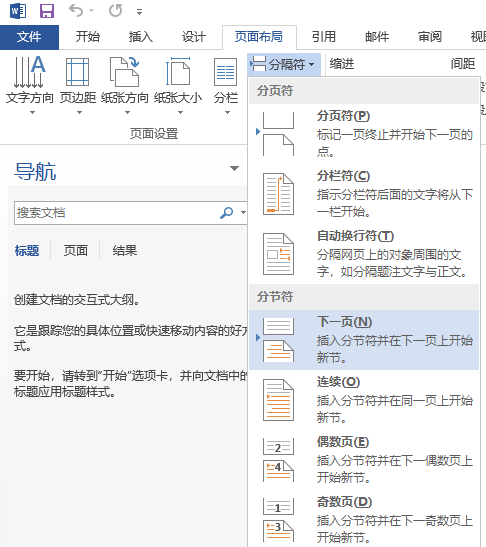
Task: Open search options arrow beside the magnifier
Action: [243, 212]
